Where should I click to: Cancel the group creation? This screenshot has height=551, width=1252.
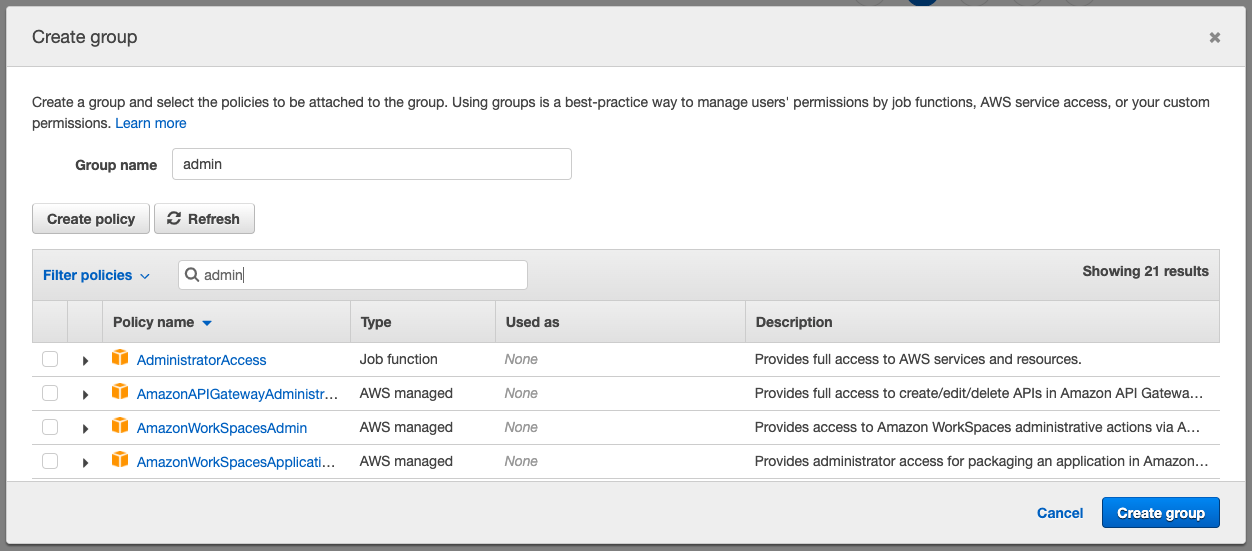(x=1060, y=513)
